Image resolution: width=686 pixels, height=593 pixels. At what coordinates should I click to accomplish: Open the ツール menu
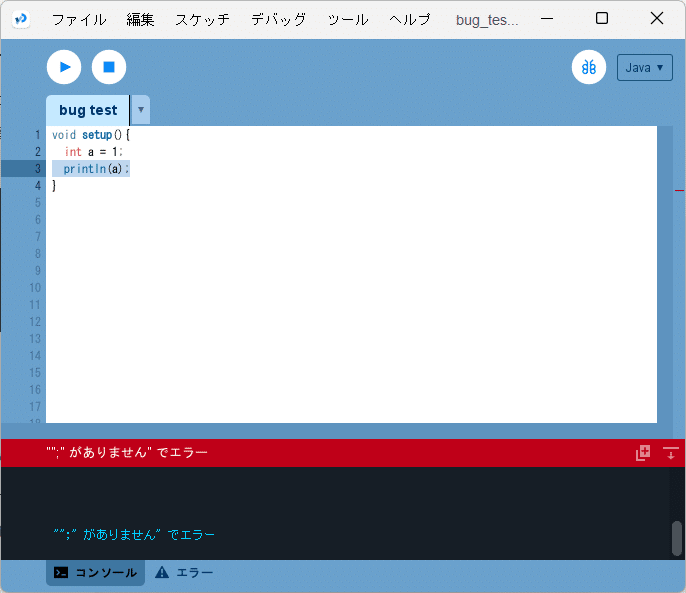pos(348,20)
